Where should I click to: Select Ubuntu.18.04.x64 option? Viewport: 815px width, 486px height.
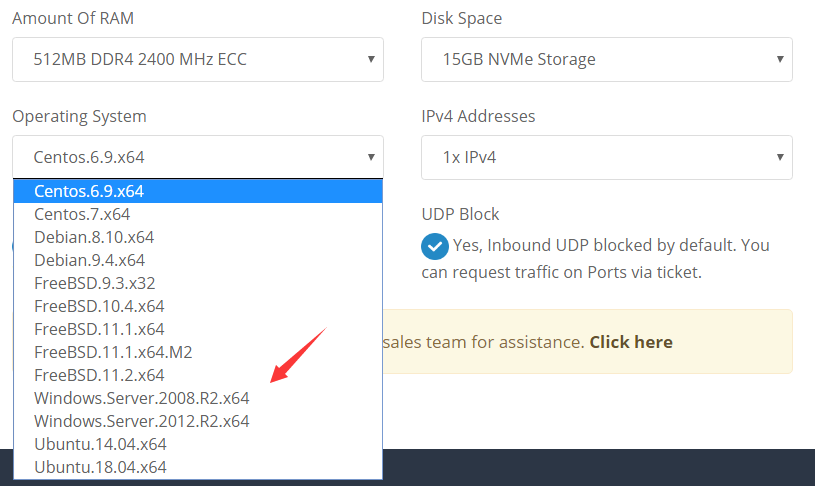pos(198,467)
